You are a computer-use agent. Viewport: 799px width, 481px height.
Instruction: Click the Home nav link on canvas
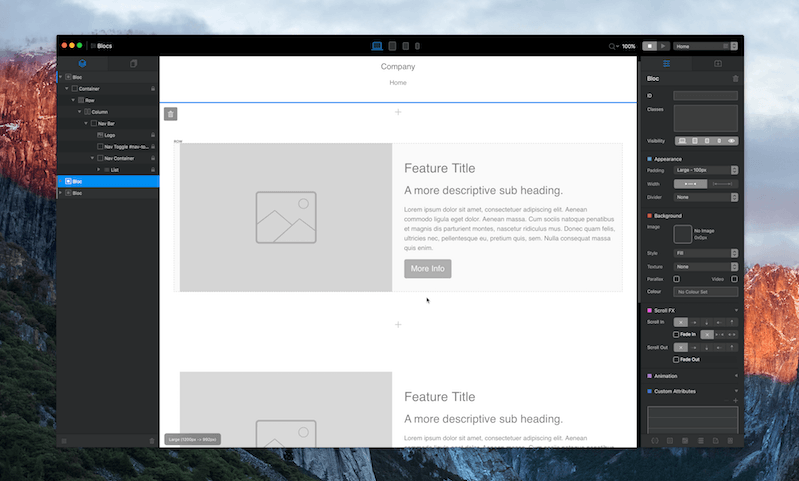[x=398, y=83]
